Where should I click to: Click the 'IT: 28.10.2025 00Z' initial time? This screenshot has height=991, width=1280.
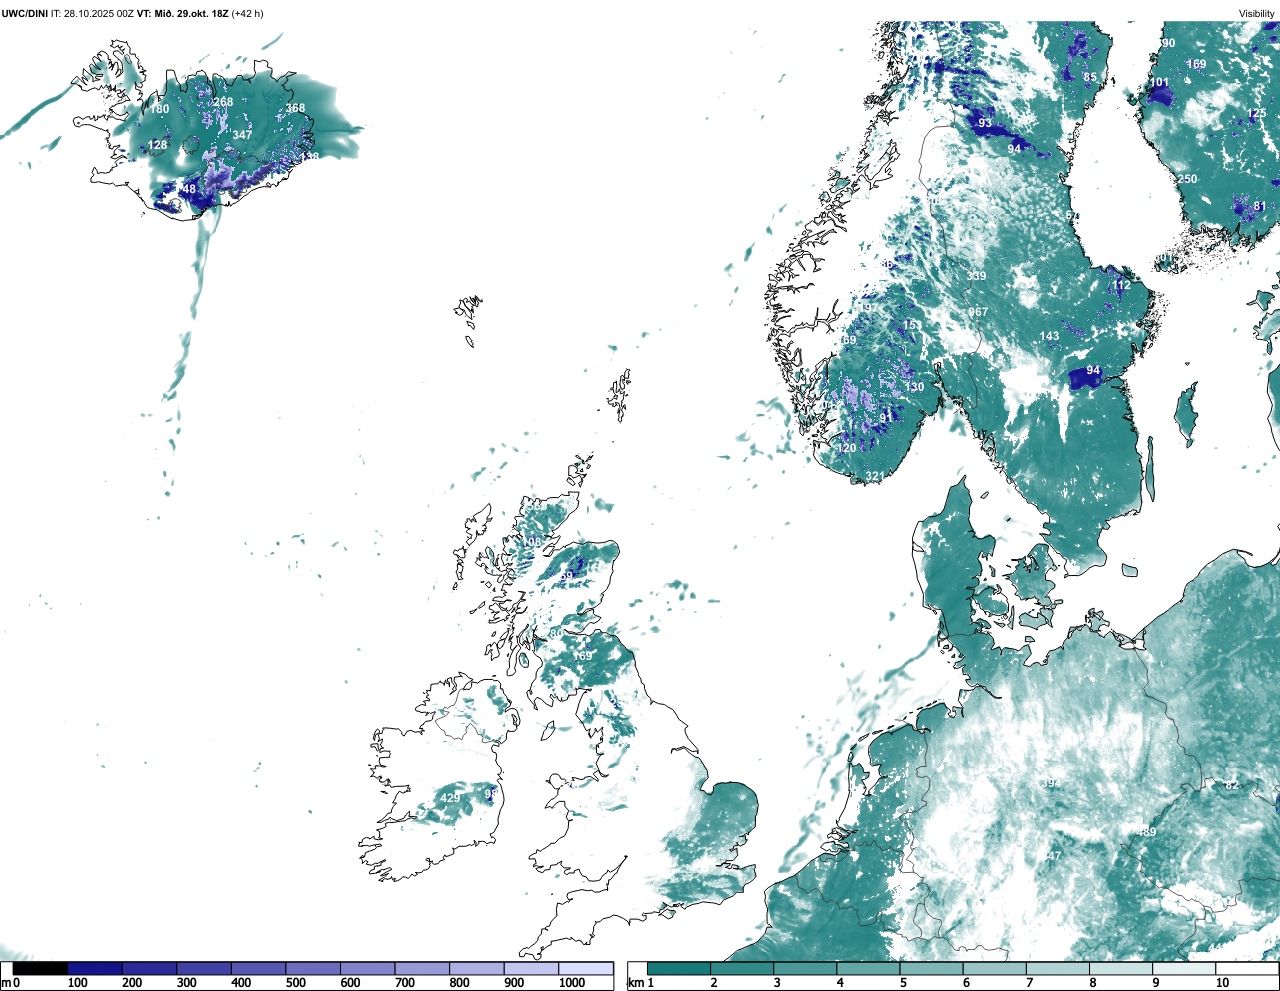click(92, 14)
